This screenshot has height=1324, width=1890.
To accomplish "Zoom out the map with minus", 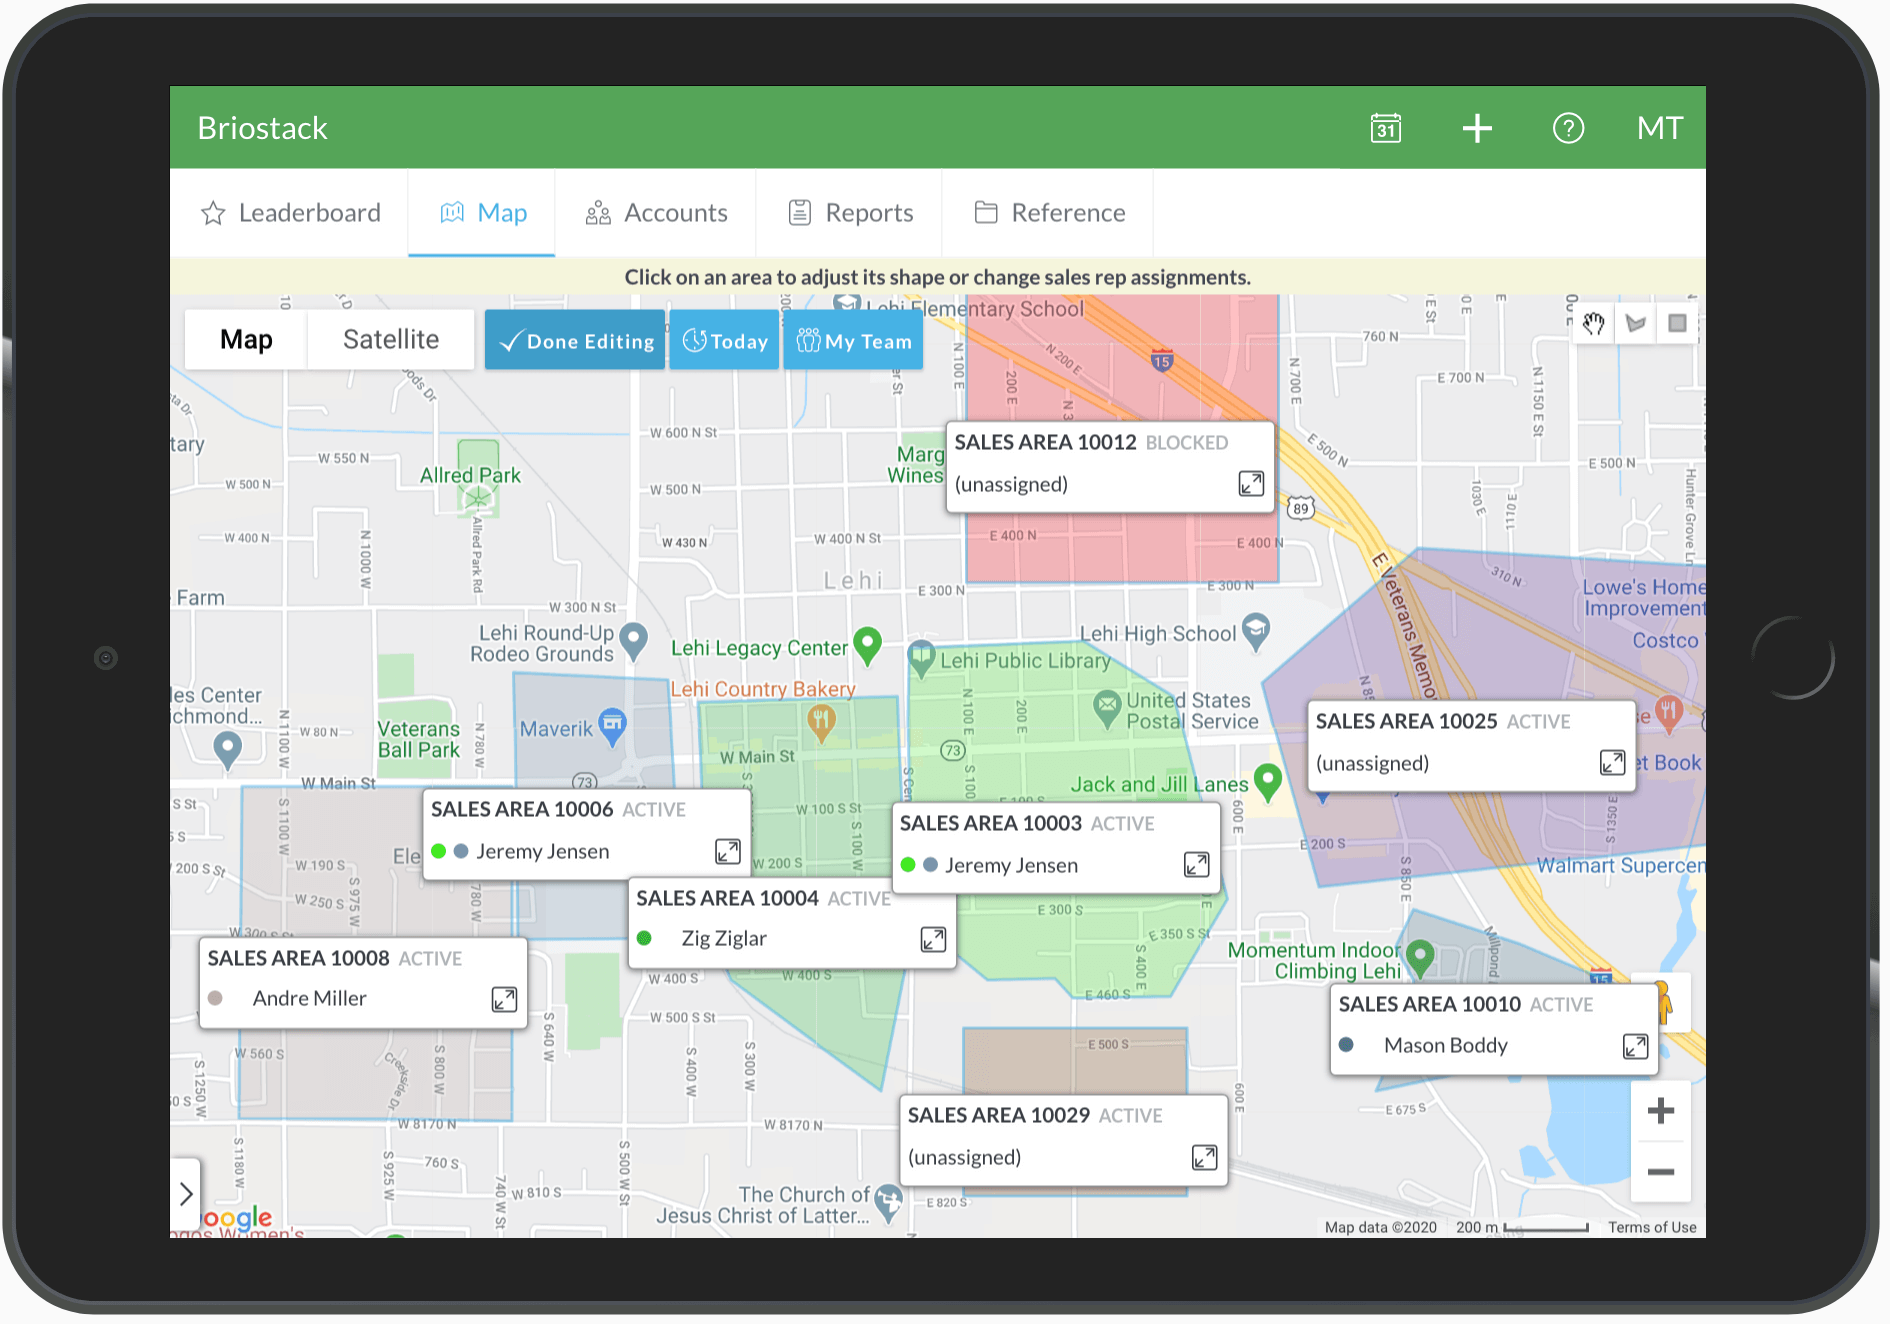I will coord(1661,1171).
